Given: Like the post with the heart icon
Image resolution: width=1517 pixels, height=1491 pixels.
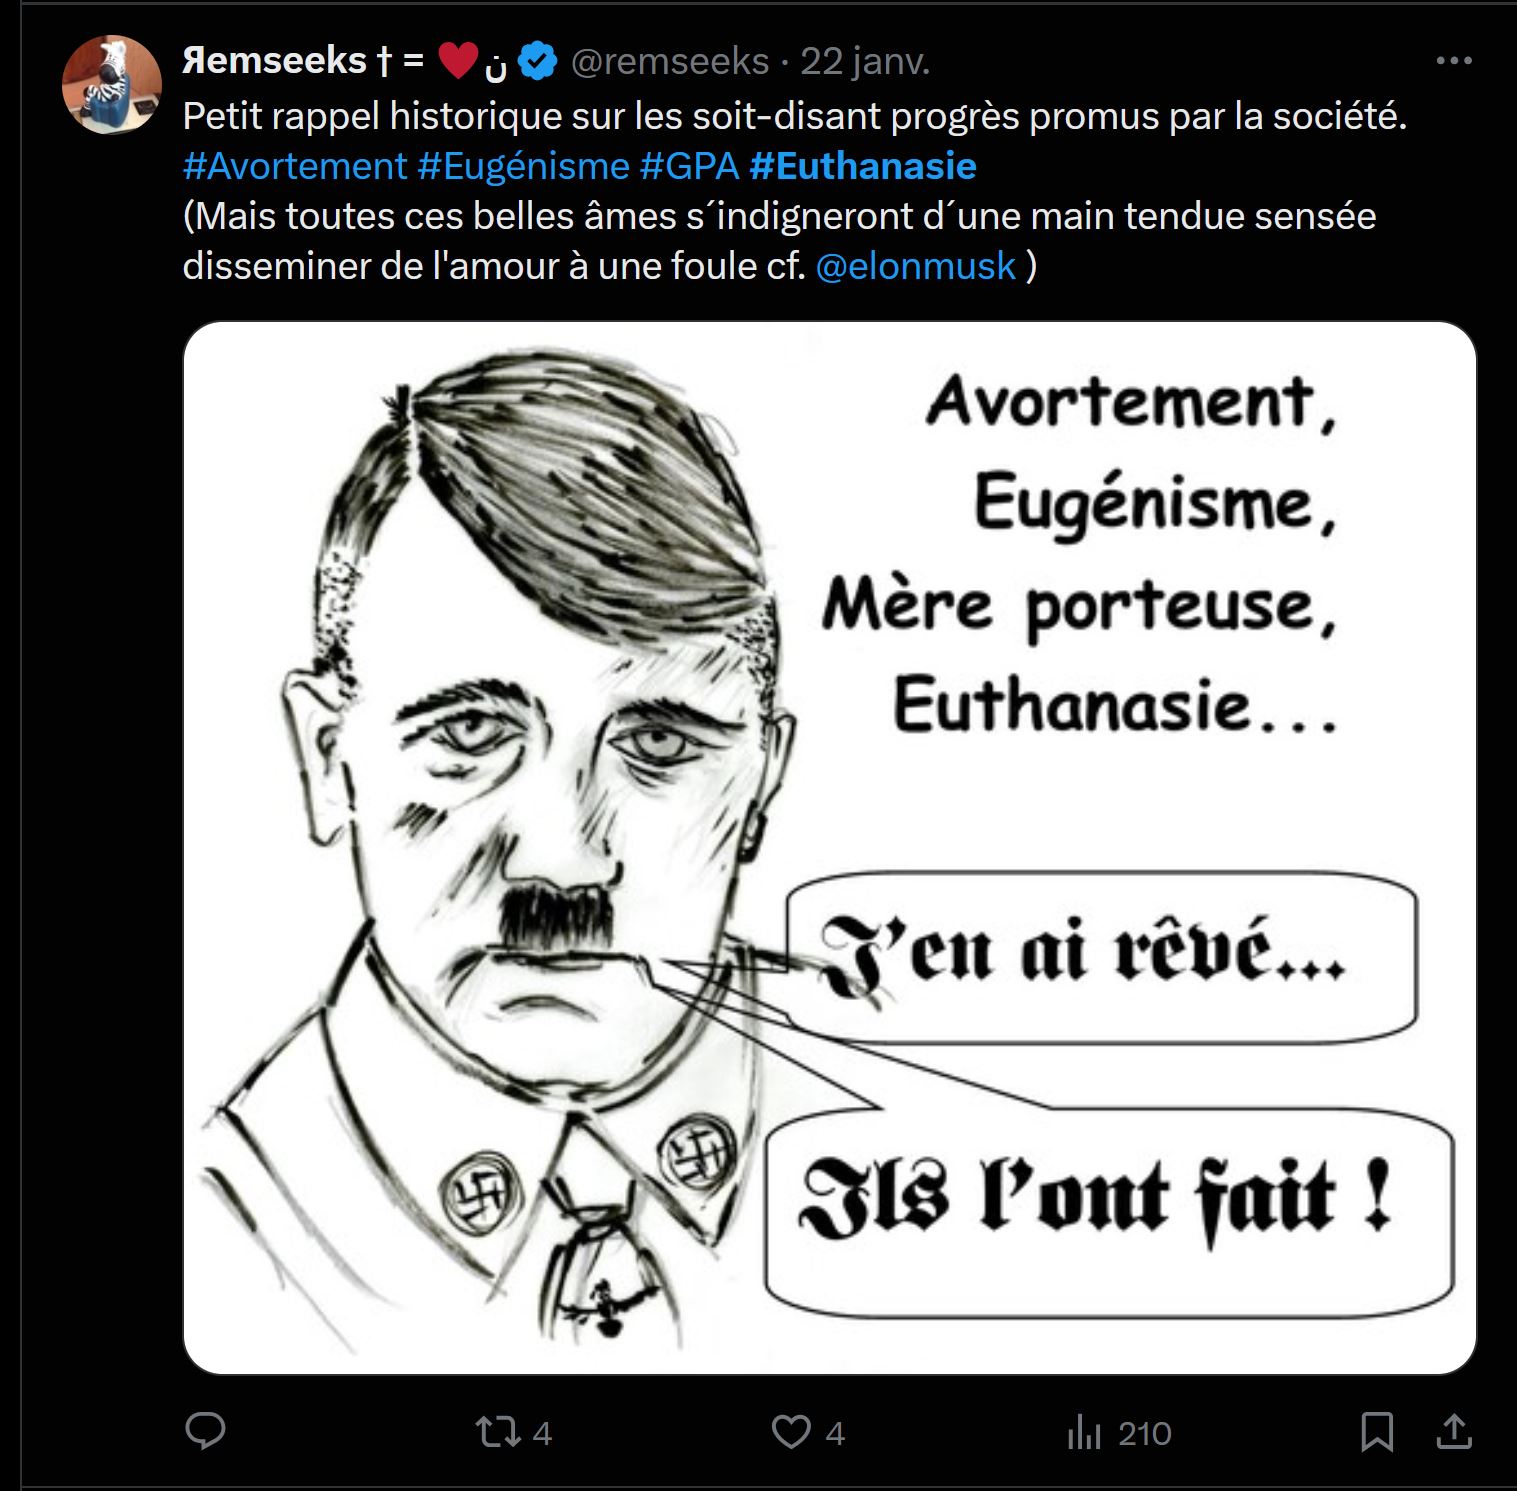Looking at the screenshot, I should (791, 1433).
